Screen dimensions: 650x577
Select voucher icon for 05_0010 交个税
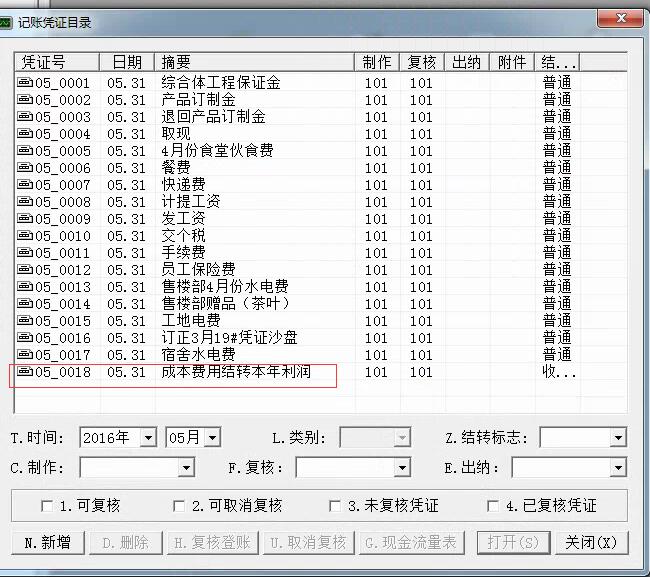[x=25, y=236]
